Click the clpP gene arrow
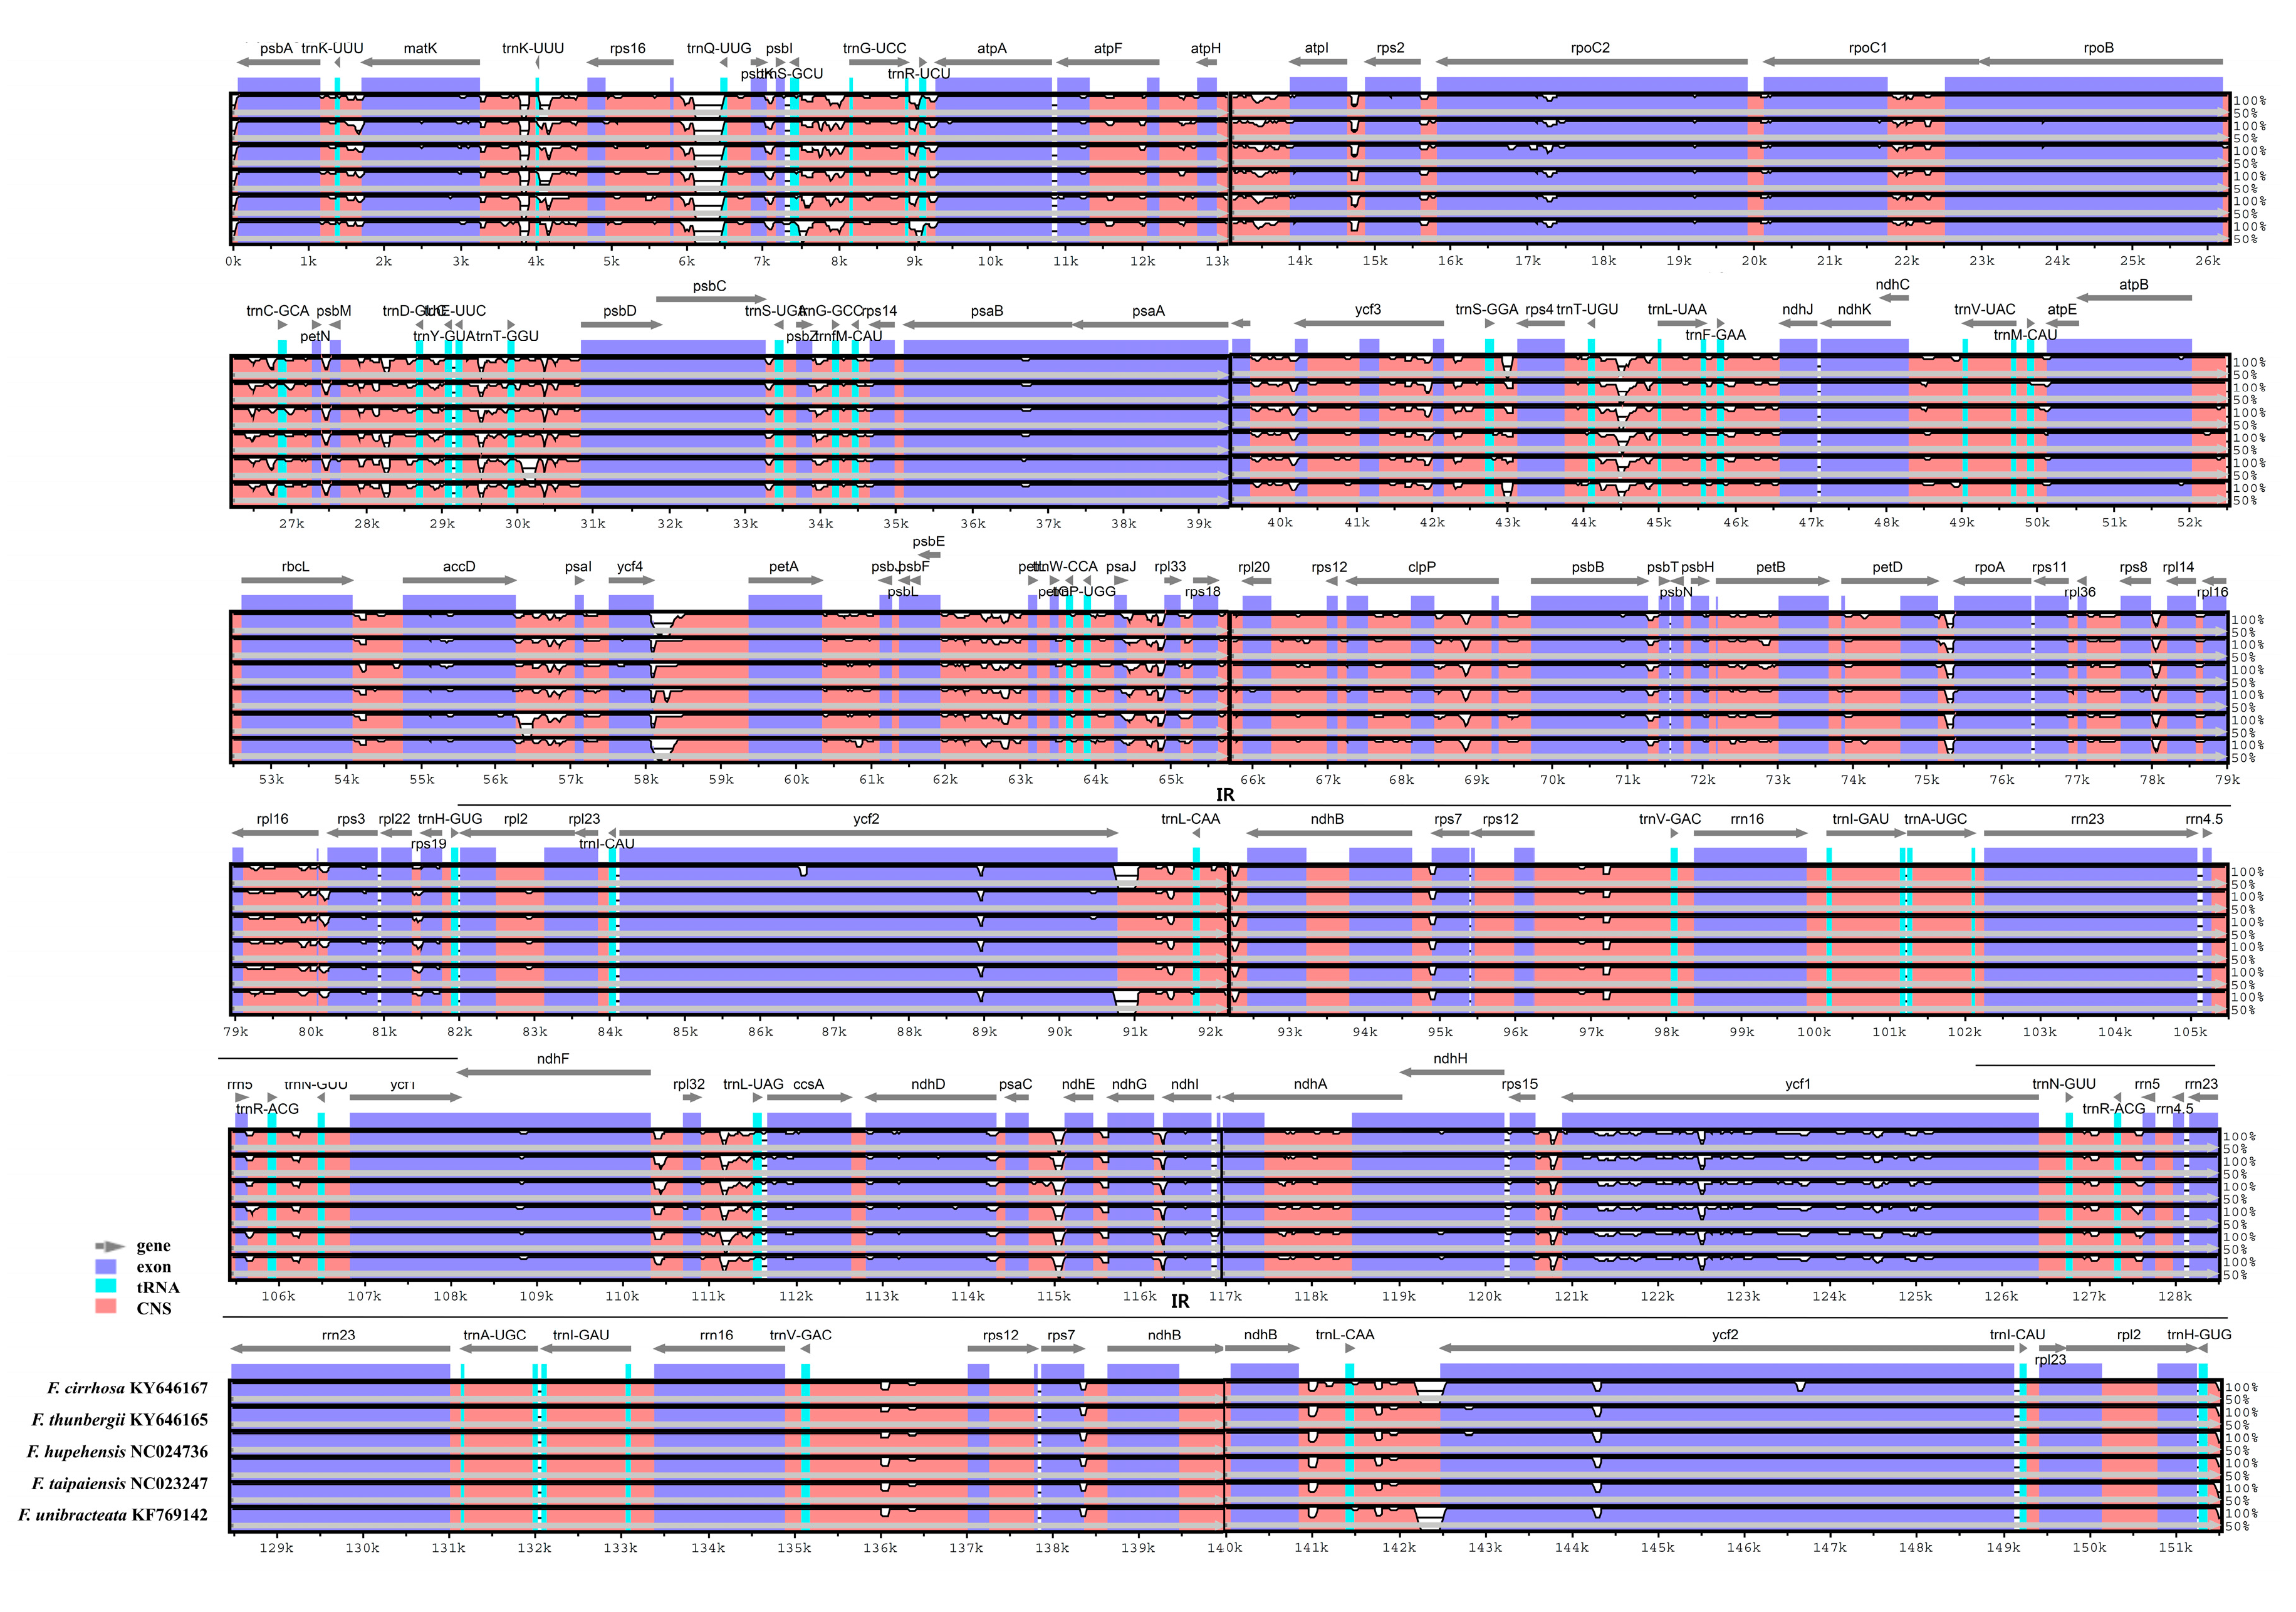 click(1421, 581)
